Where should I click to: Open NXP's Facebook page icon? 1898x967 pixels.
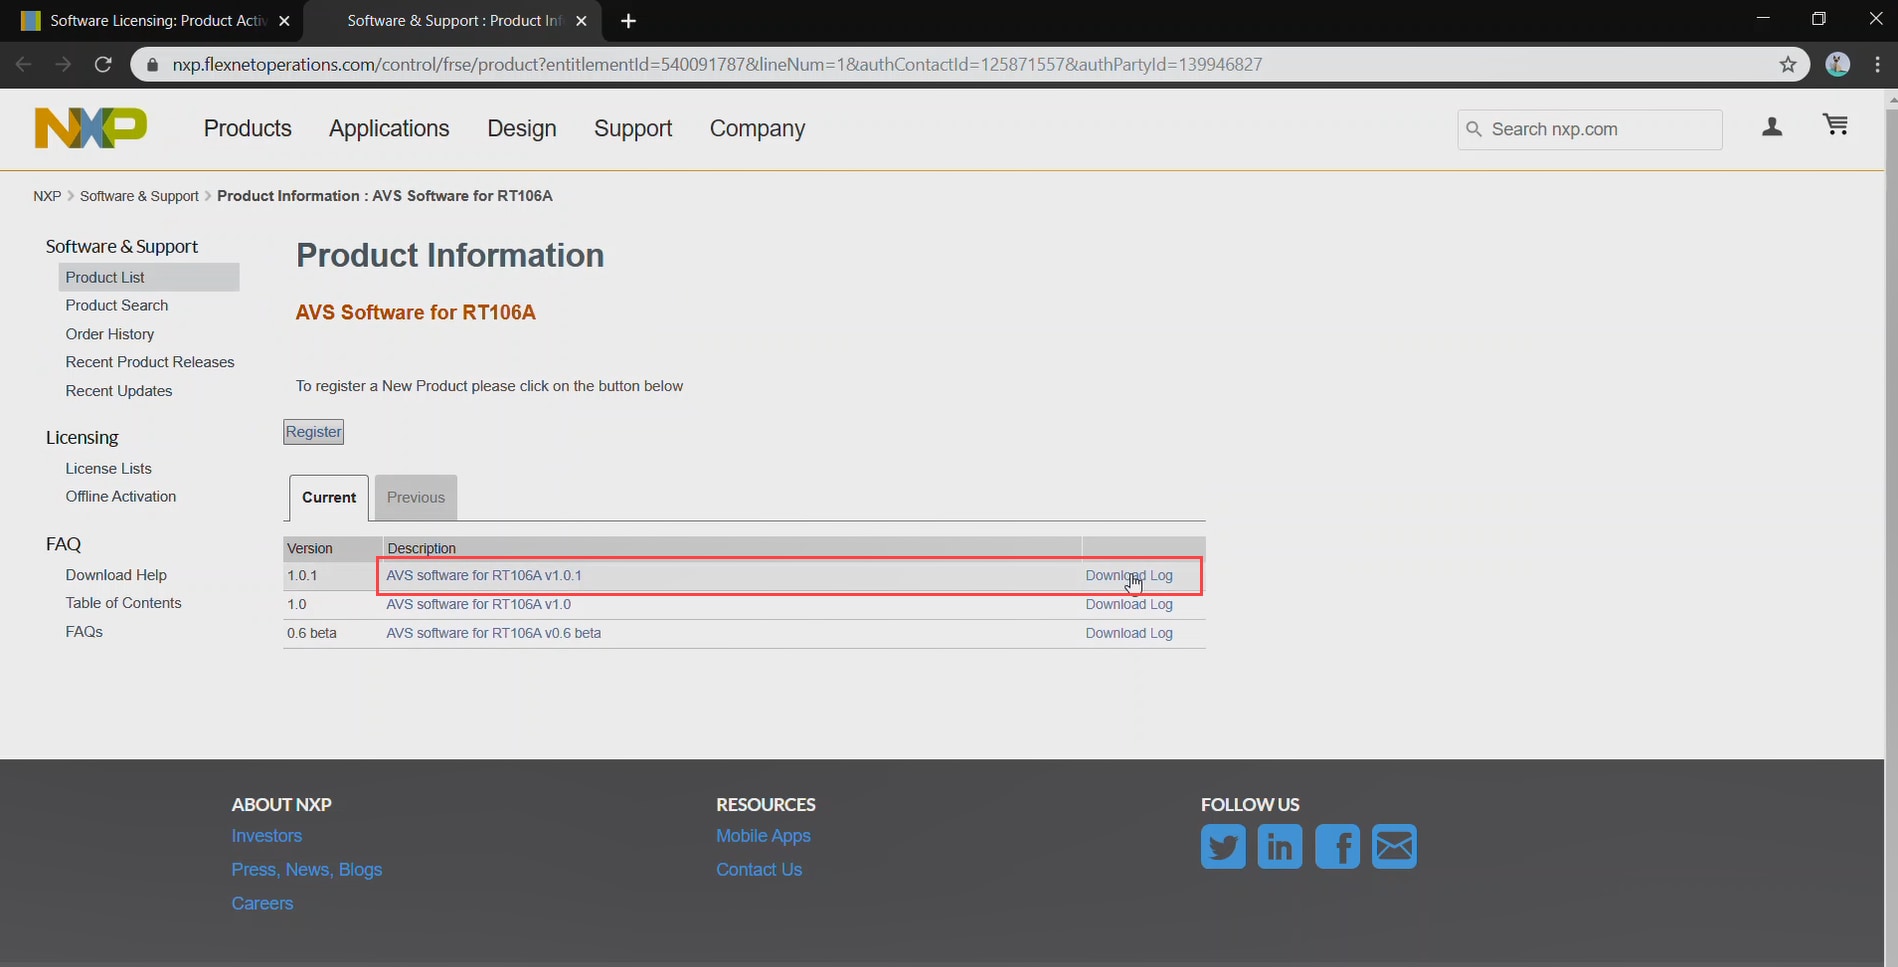click(1337, 847)
